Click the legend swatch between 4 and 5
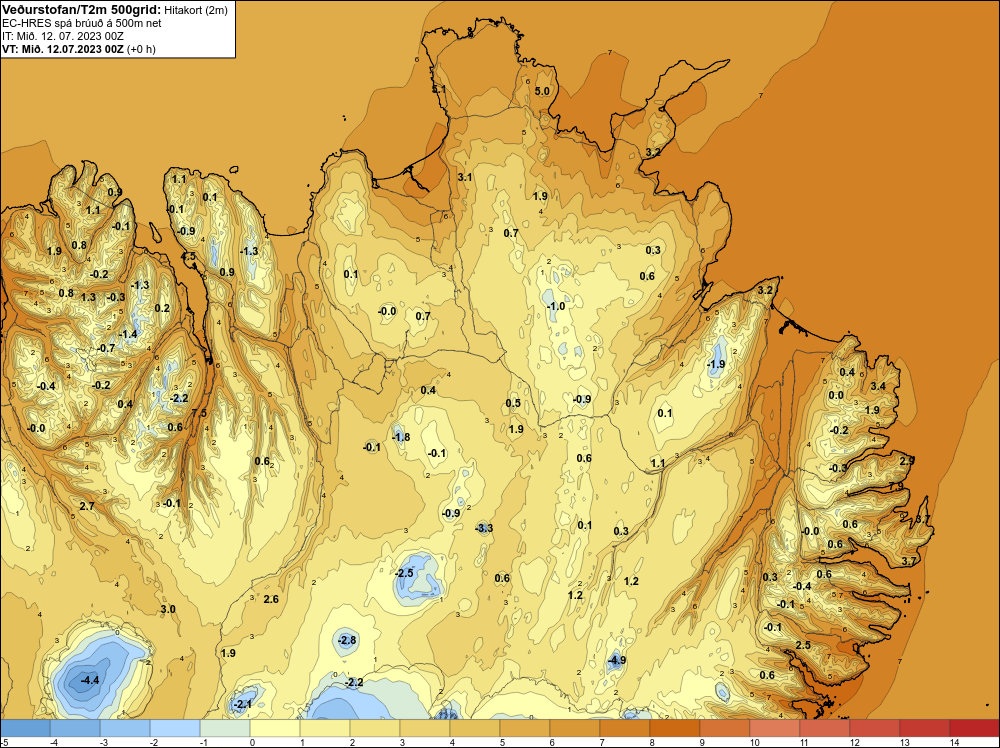Viewport: 1000px width, 748px height. click(475, 728)
